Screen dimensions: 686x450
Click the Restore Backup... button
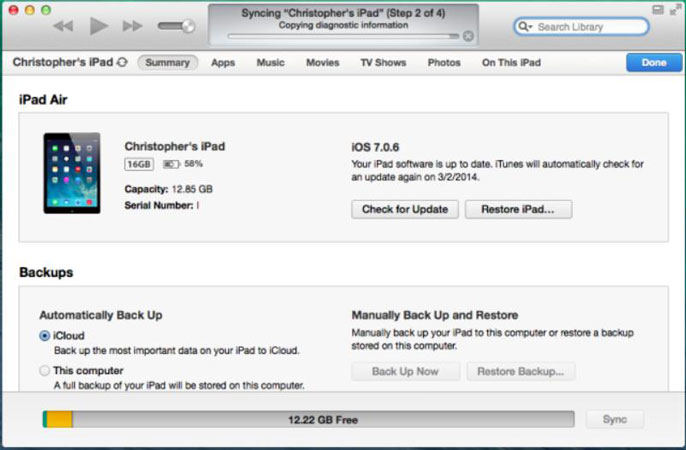tap(520, 371)
